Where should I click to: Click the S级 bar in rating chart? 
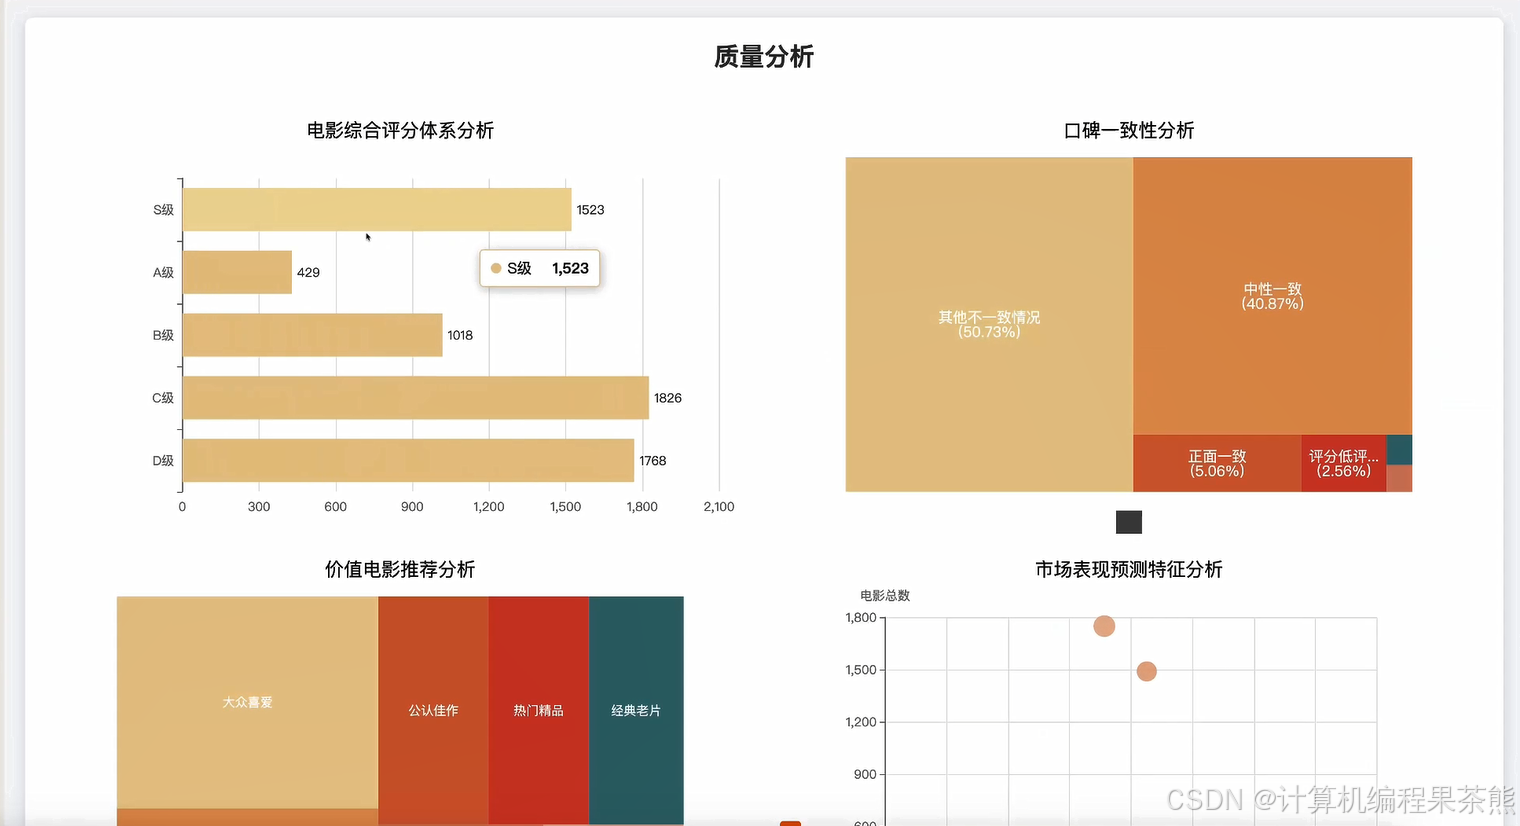377,210
